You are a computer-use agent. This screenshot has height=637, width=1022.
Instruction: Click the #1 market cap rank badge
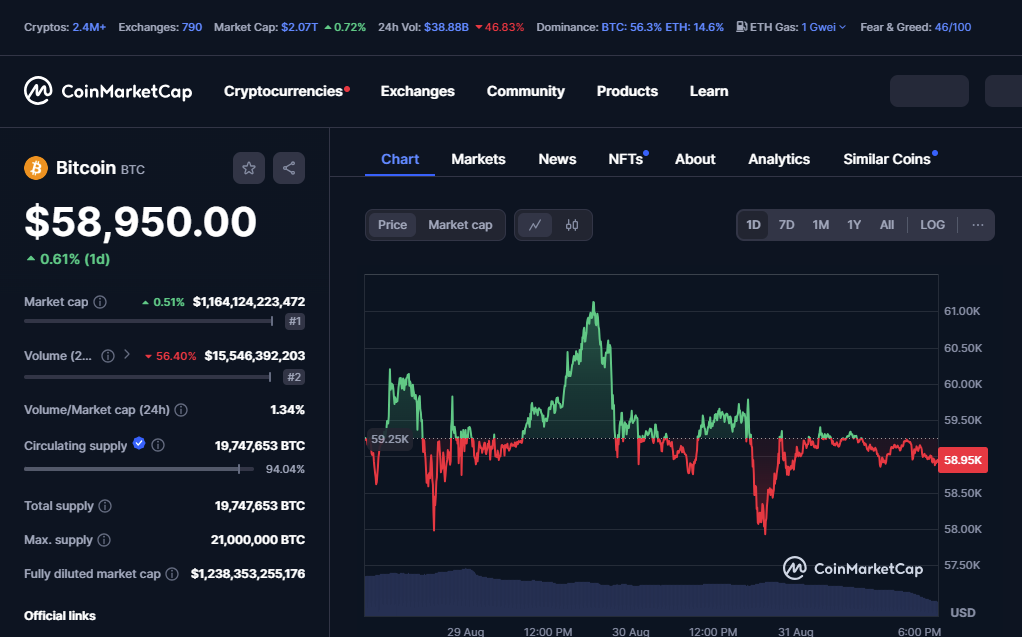295,321
